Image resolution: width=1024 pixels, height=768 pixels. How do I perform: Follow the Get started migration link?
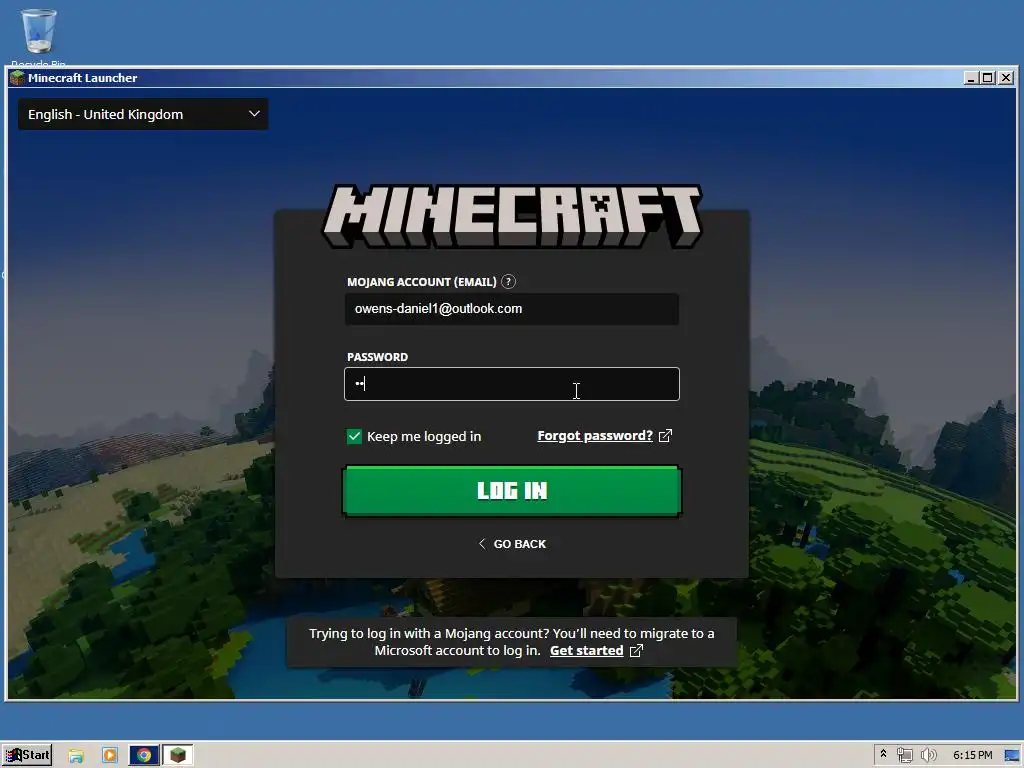tap(586, 650)
